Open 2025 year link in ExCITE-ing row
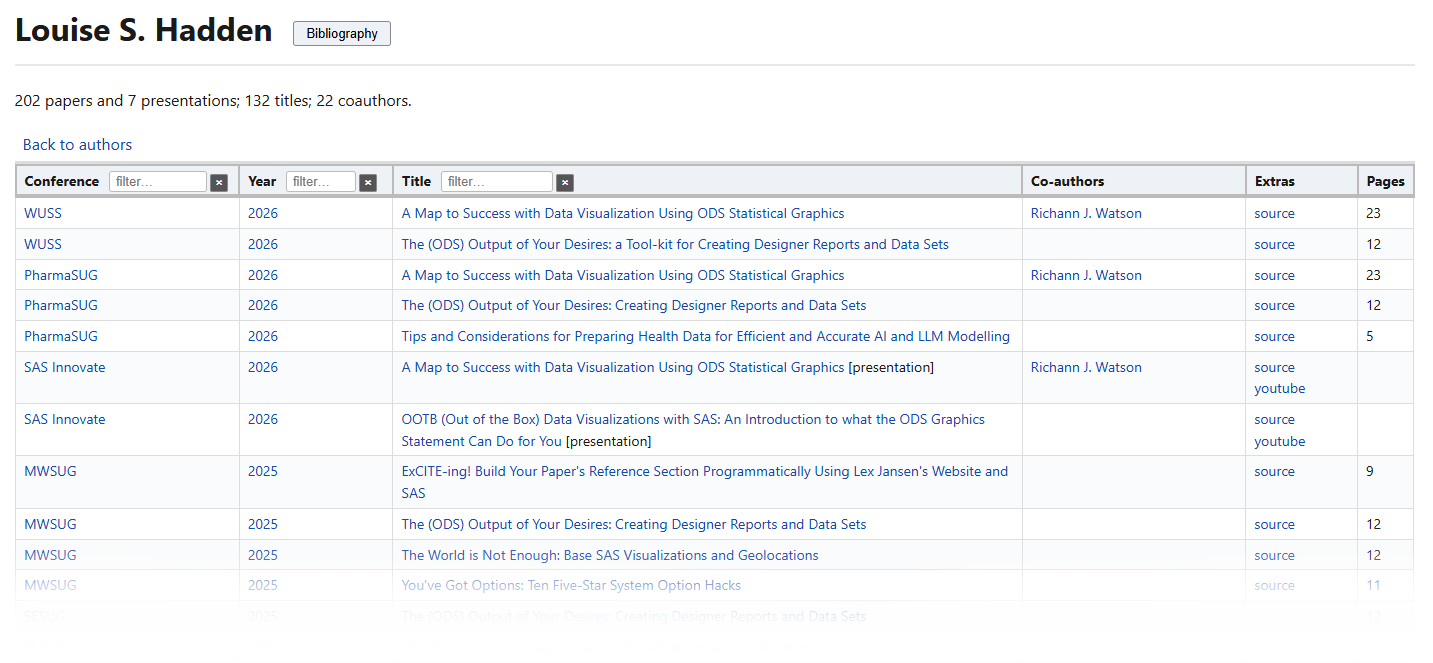Image resolution: width=1433 pixels, height=663 pixels. 263,471
